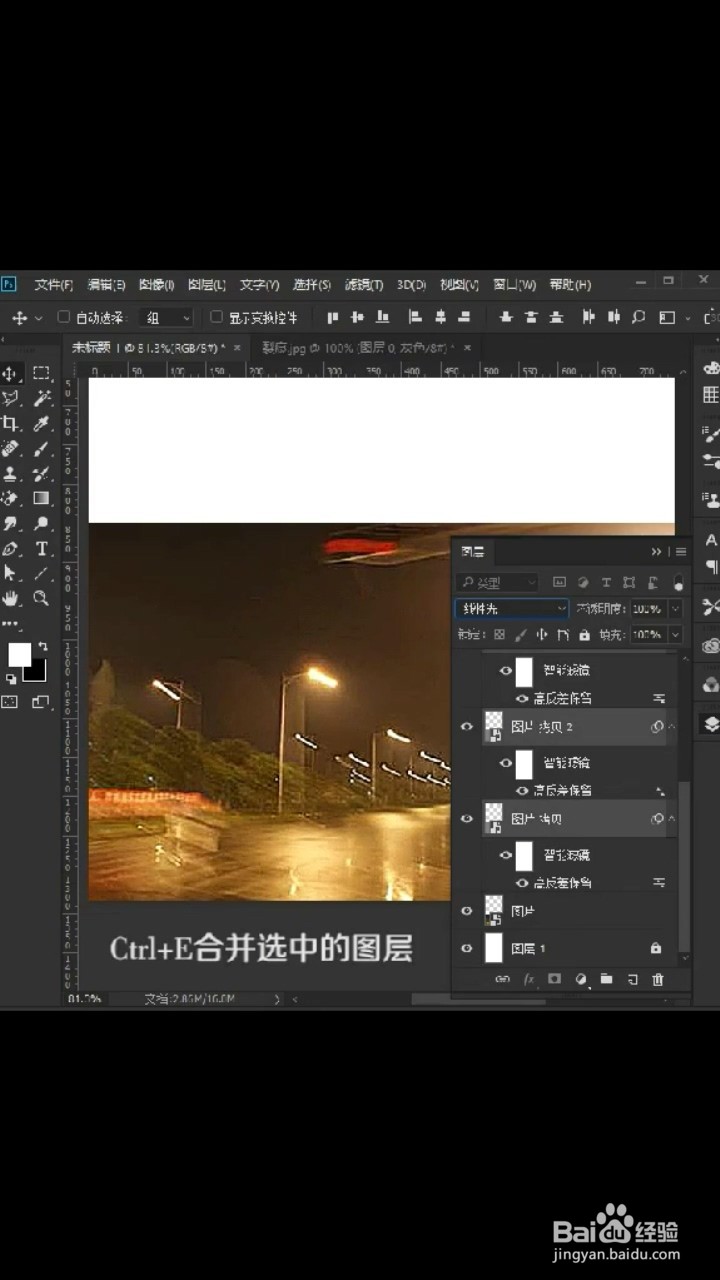Click lock transparent pixels icon

click(499, 634)
